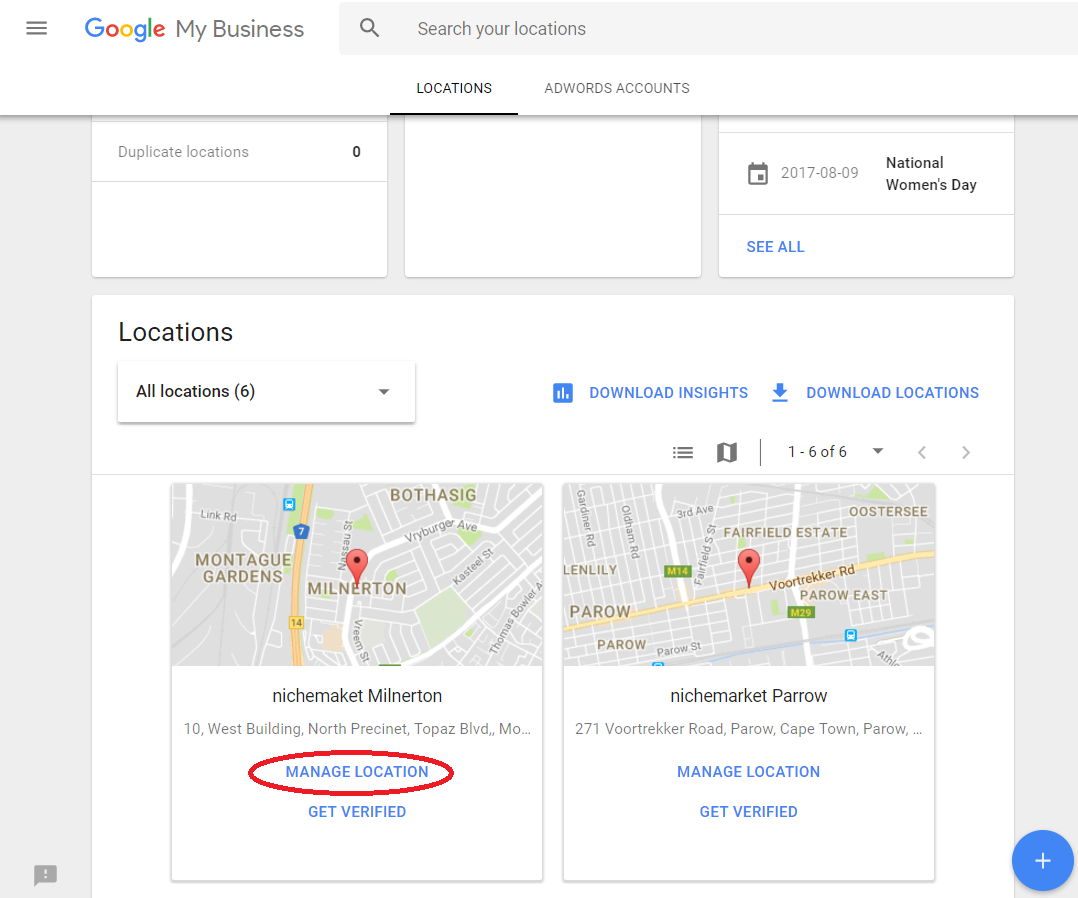Click the Parrow address '271 Voortrekker Road'
Image resolution: width=1078 pixels, height=898 pixels.
[749, 729]
